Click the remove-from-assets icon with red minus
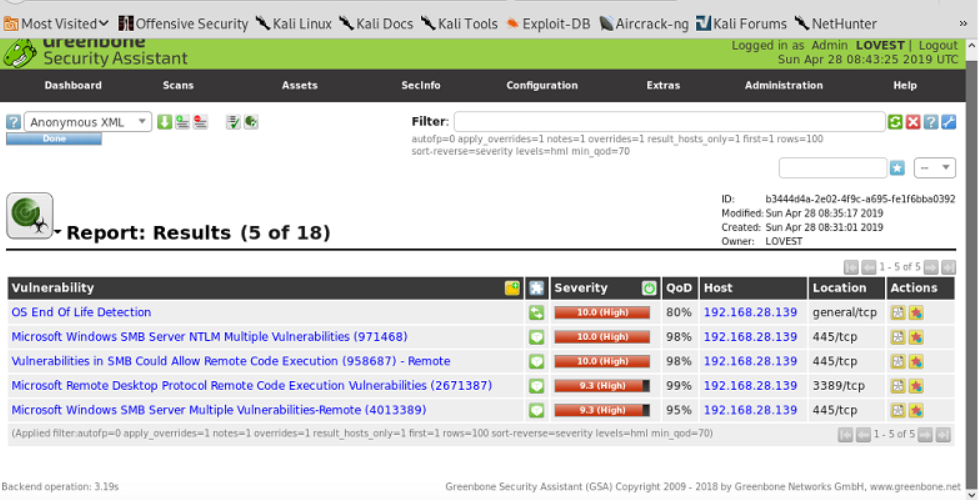 pos(200,122)
